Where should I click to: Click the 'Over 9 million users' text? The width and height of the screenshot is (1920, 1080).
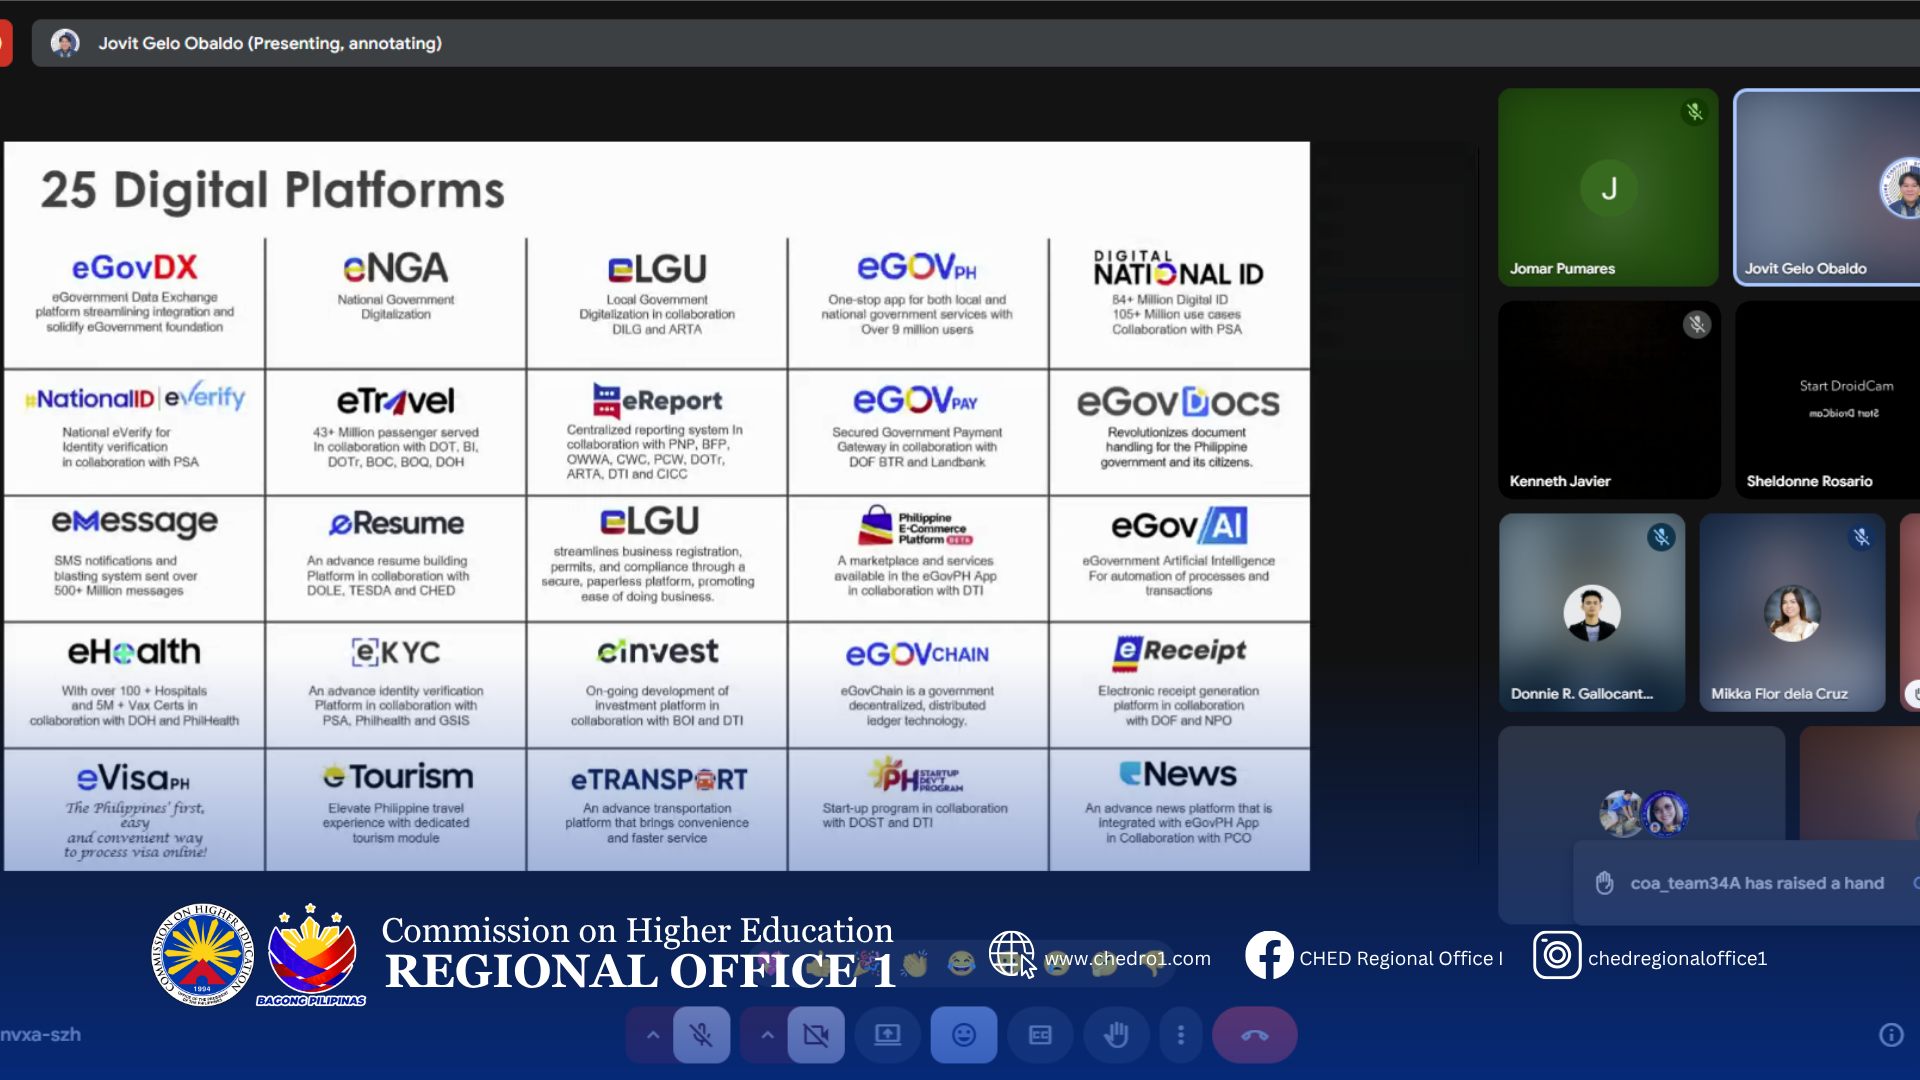tap(916, 329)
